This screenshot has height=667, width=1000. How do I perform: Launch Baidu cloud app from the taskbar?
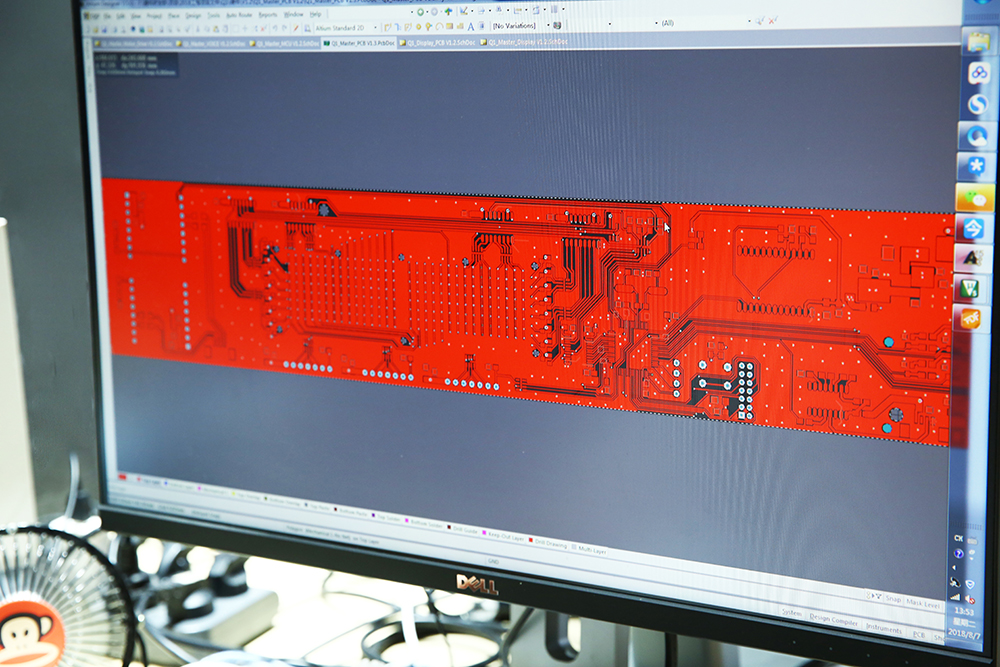click(977, 72)
